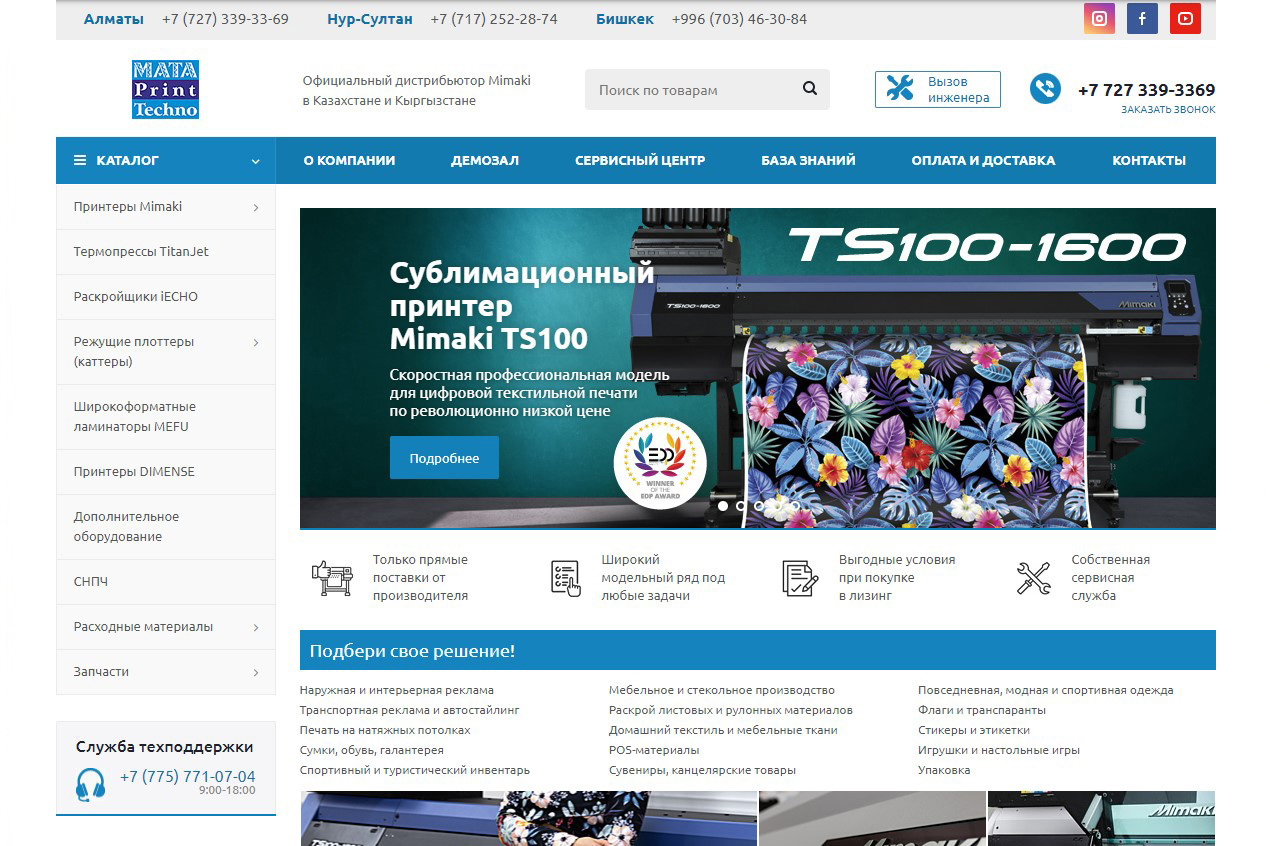Open the Instagram page icon

pyautogui.click(x=1099, y=18)
